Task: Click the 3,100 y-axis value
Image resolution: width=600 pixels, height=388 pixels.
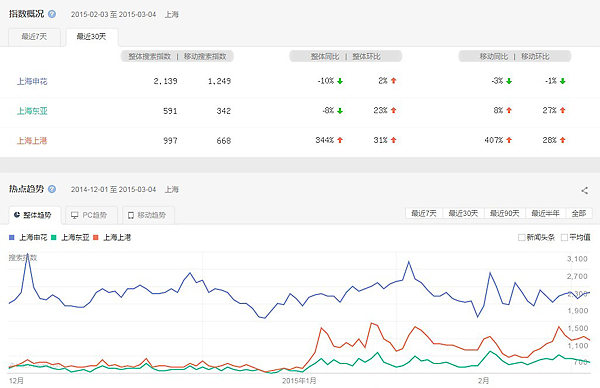Action: (577, 259)
